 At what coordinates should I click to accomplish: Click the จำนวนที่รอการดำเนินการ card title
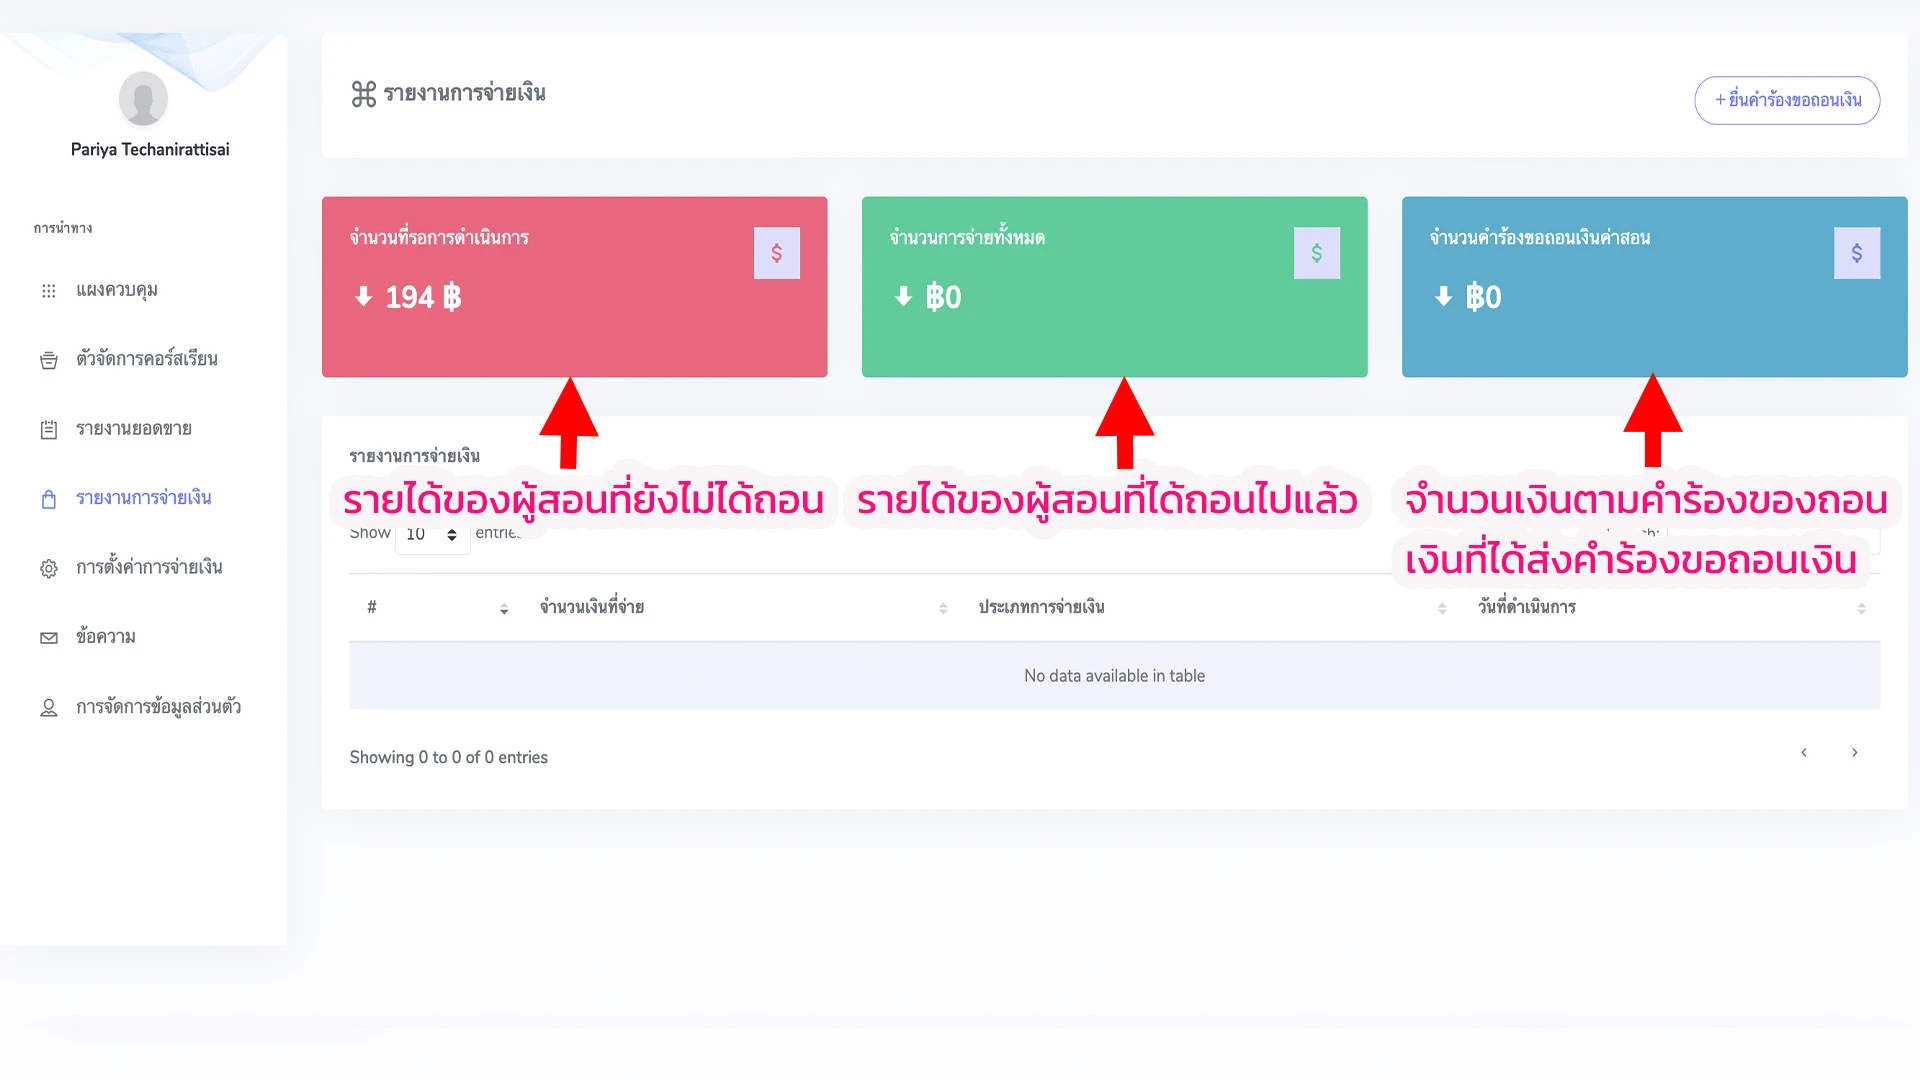pos(439,238)
